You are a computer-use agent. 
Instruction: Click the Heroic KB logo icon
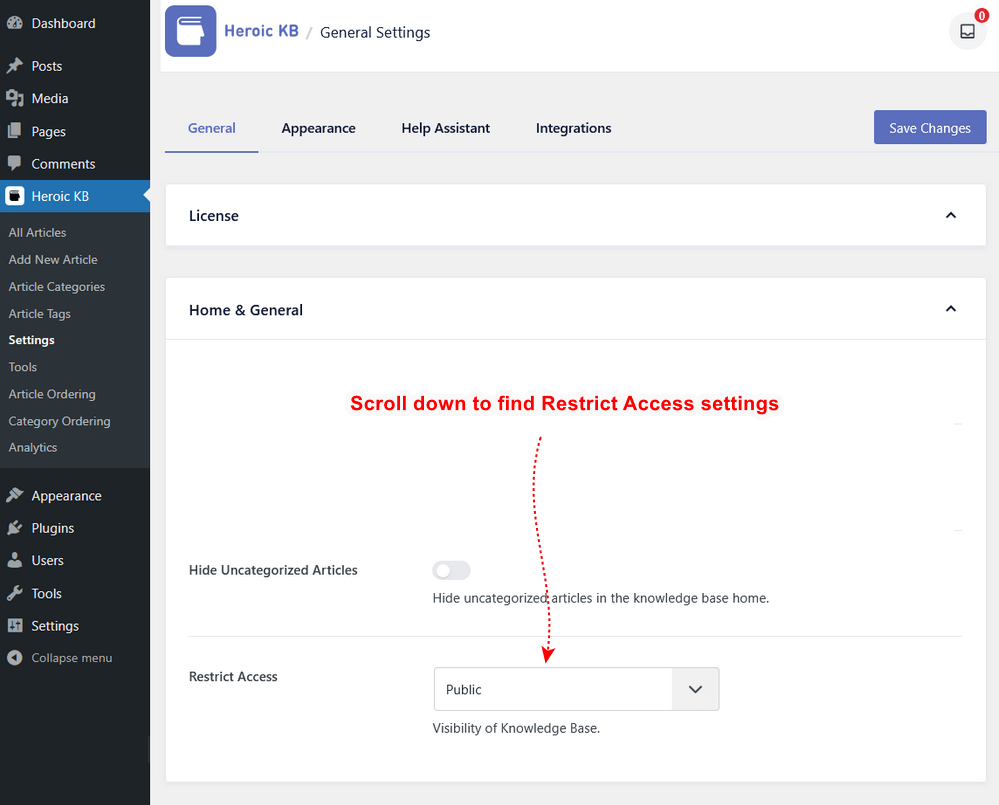coord(190,31)
